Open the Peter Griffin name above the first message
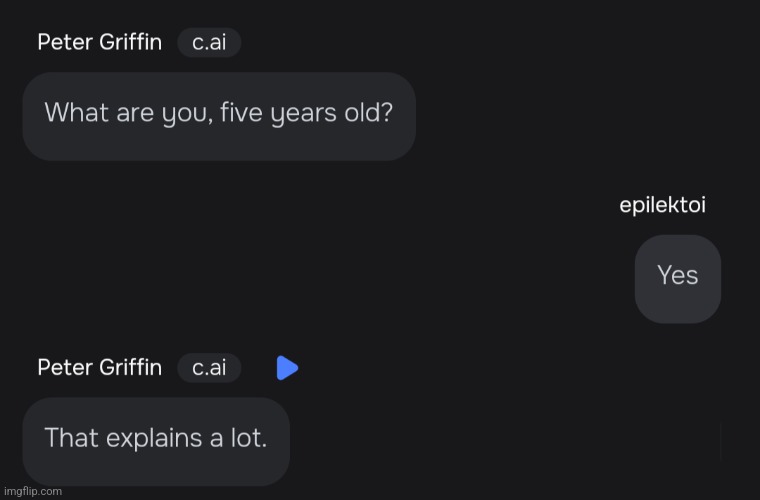Viewport: 760px width, 500px height. tap(100, 42)
